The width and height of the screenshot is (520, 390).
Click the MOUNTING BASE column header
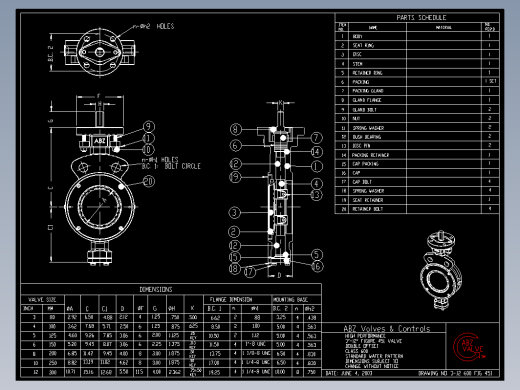290,299
